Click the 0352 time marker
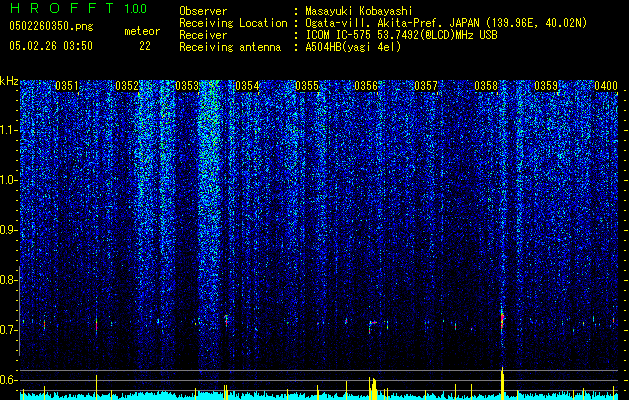The height and width of the screenshot is (400, 629). pos(127,86)
